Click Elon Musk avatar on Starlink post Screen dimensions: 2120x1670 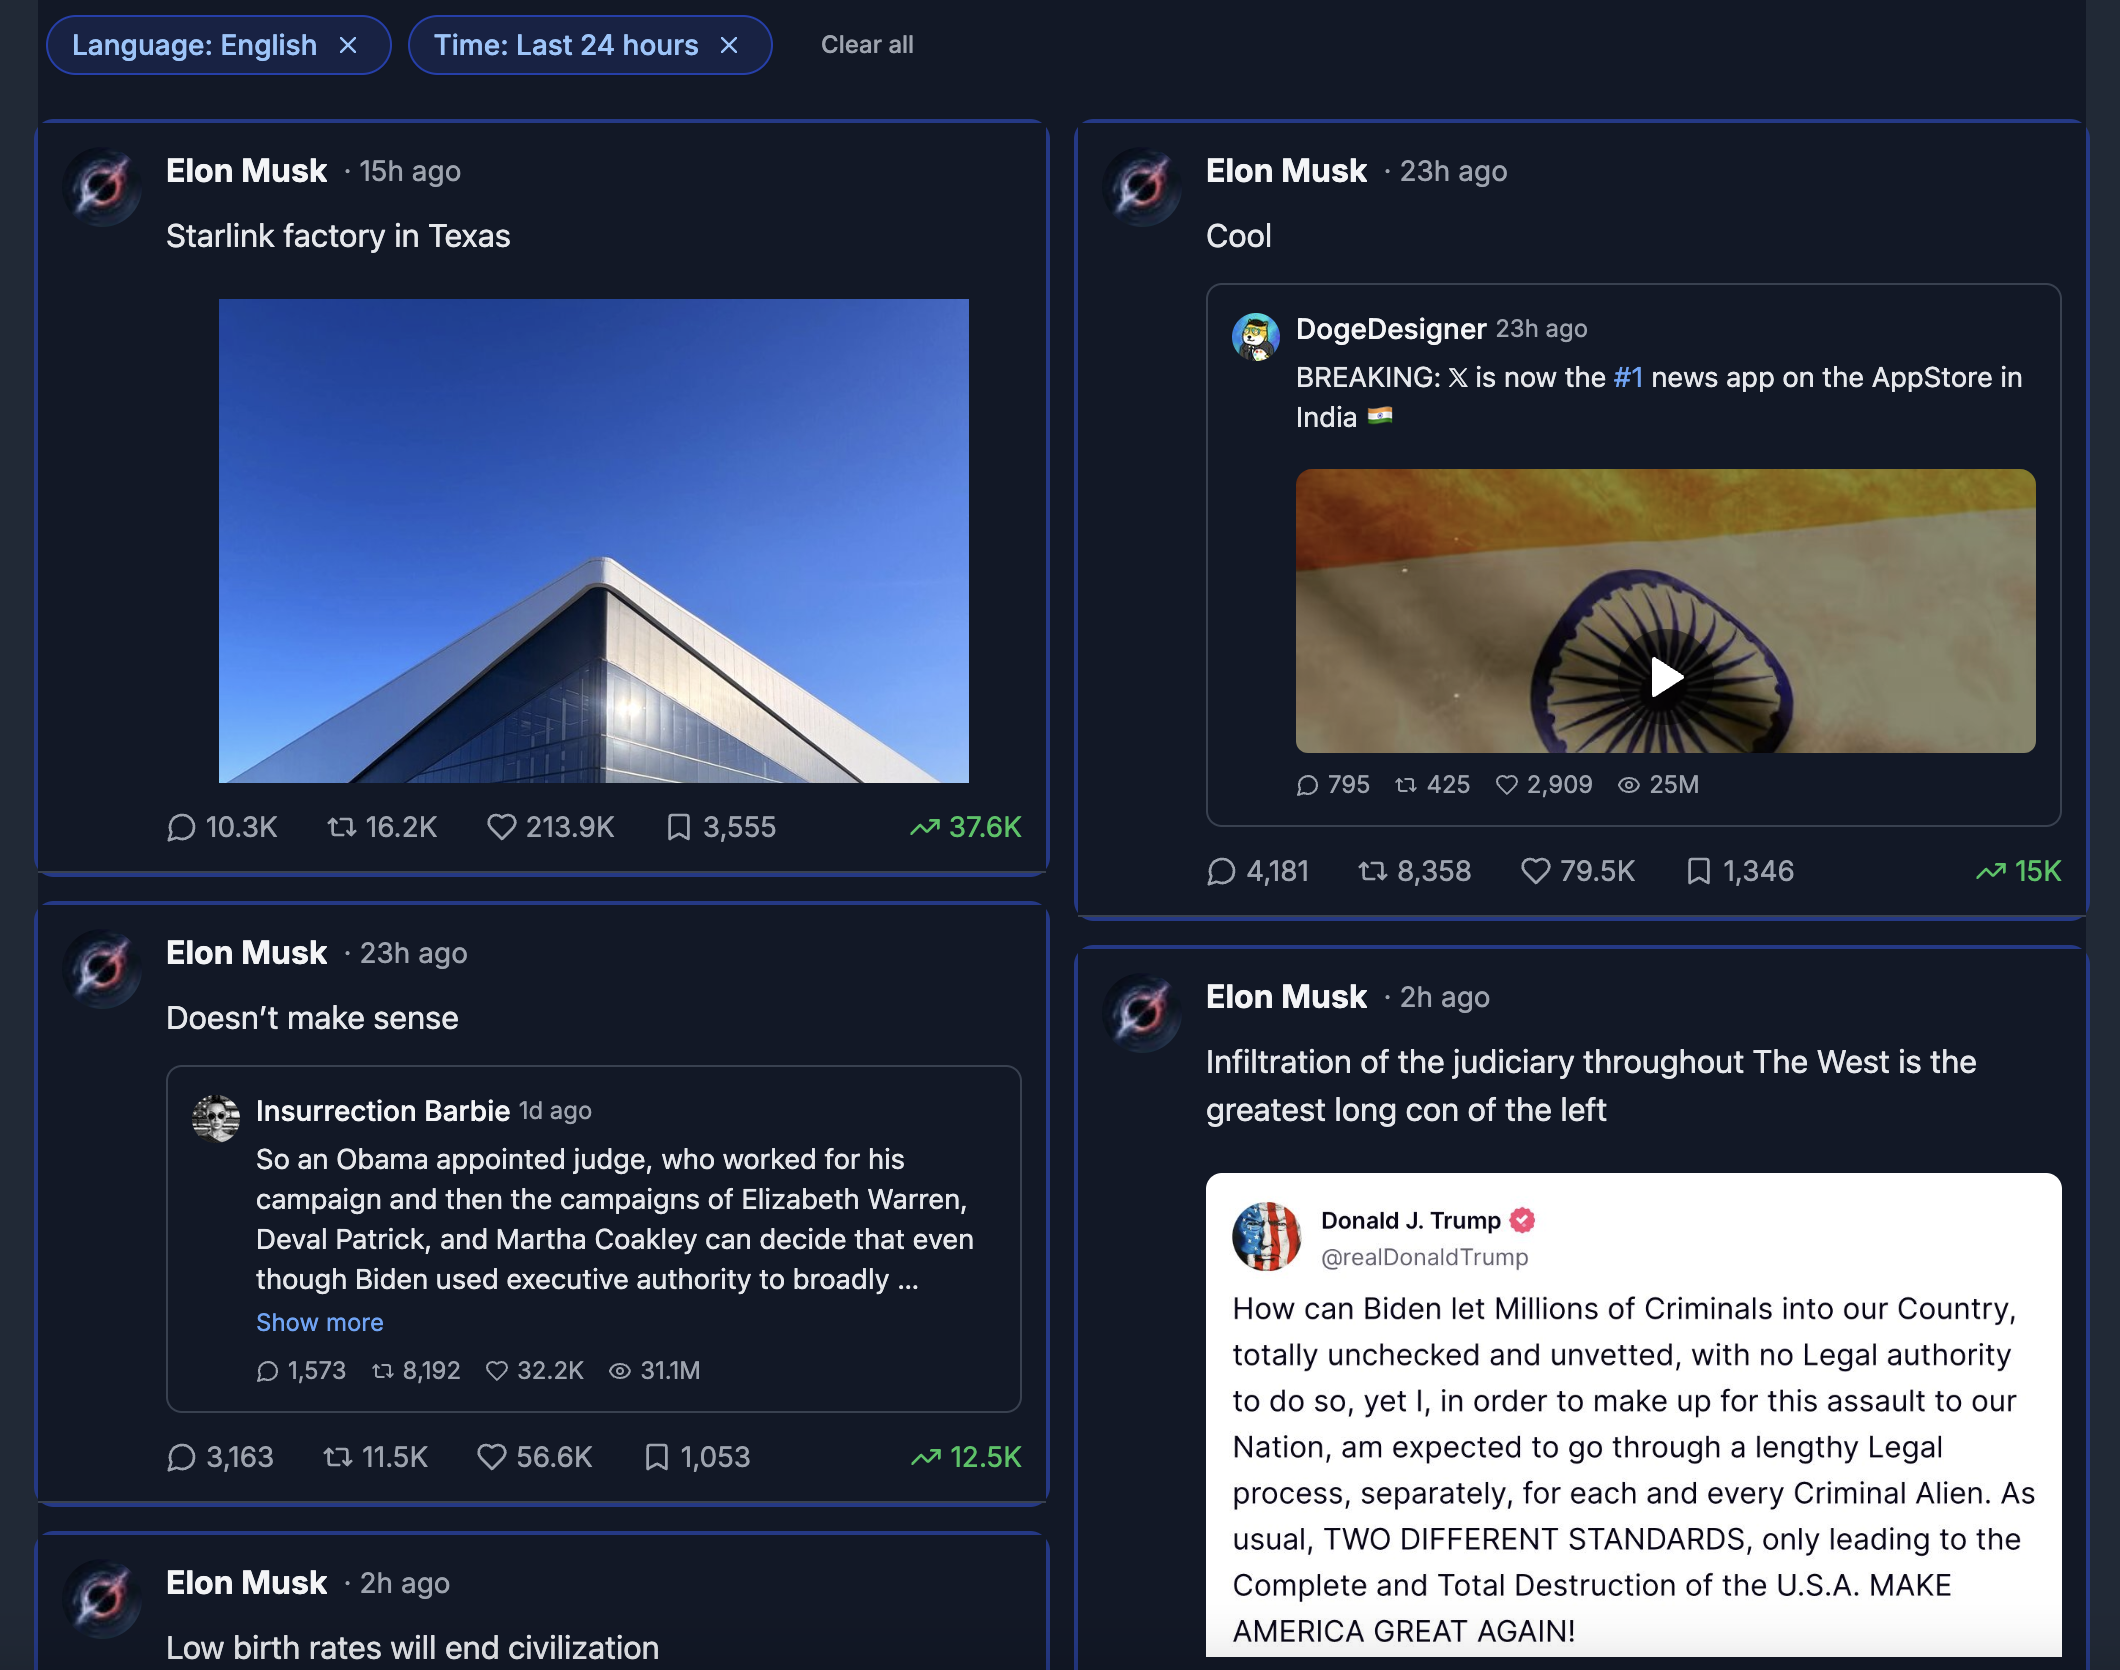coord(102,187)
